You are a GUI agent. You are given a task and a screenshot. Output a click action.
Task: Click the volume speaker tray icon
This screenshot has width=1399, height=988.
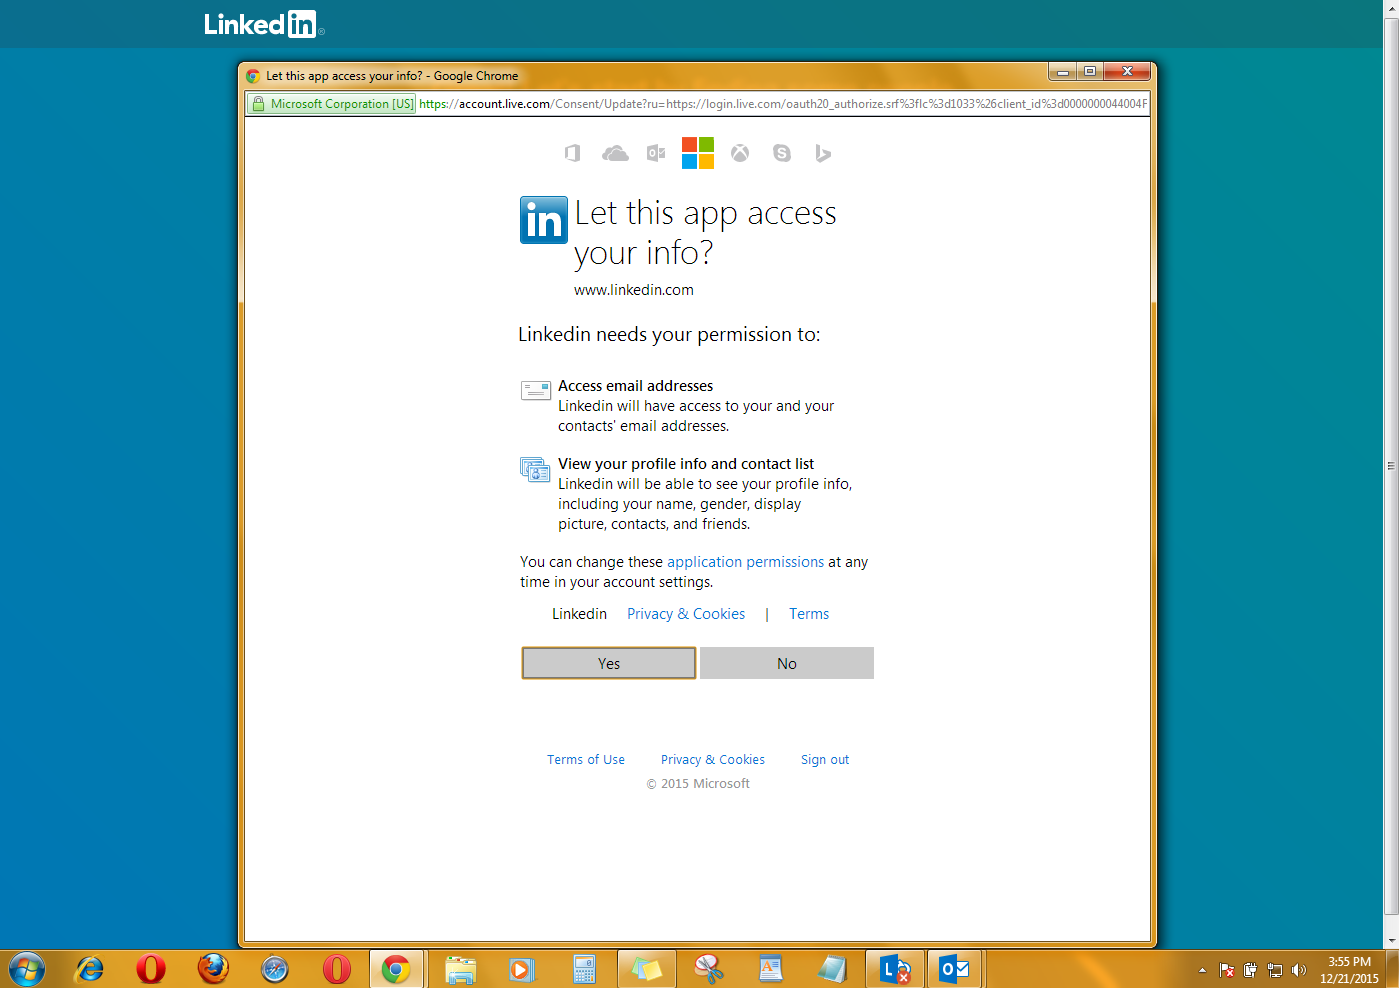tap(1299, 970)
